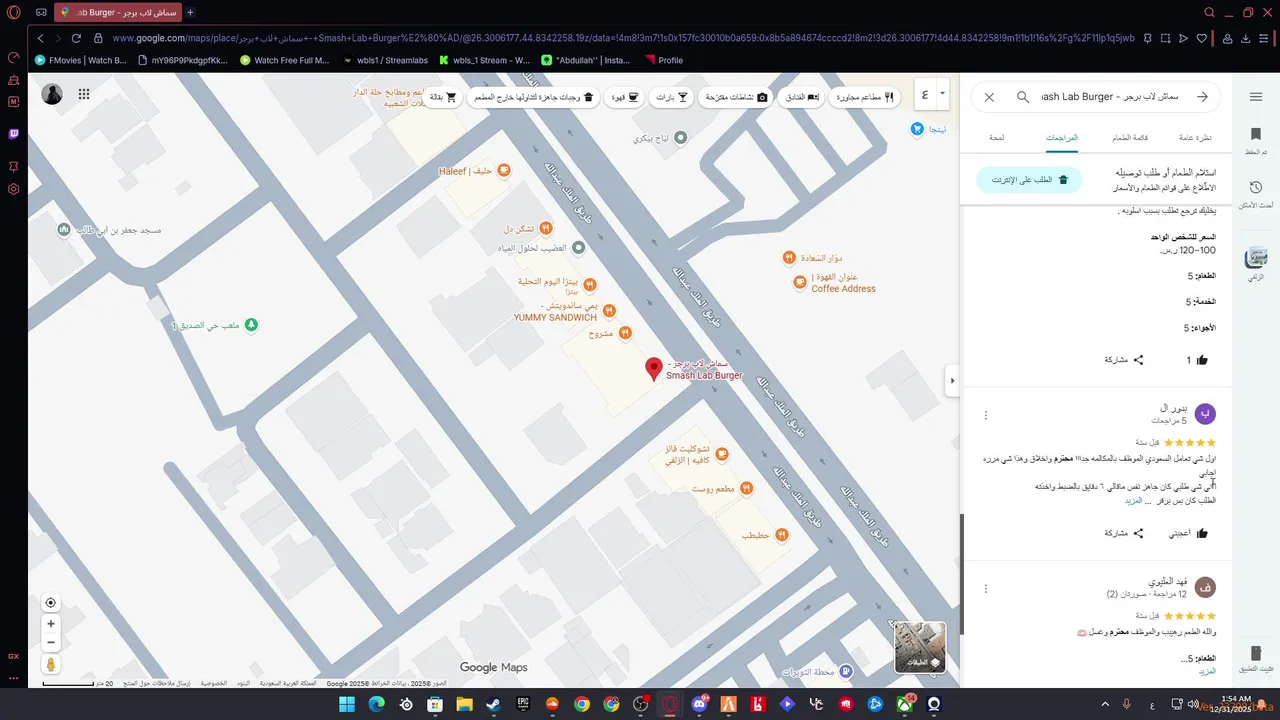This screenshot has height=720, width=1280.
Task: Select نشاطات مقترحة things to do chip
Action: tap(735, 97)
